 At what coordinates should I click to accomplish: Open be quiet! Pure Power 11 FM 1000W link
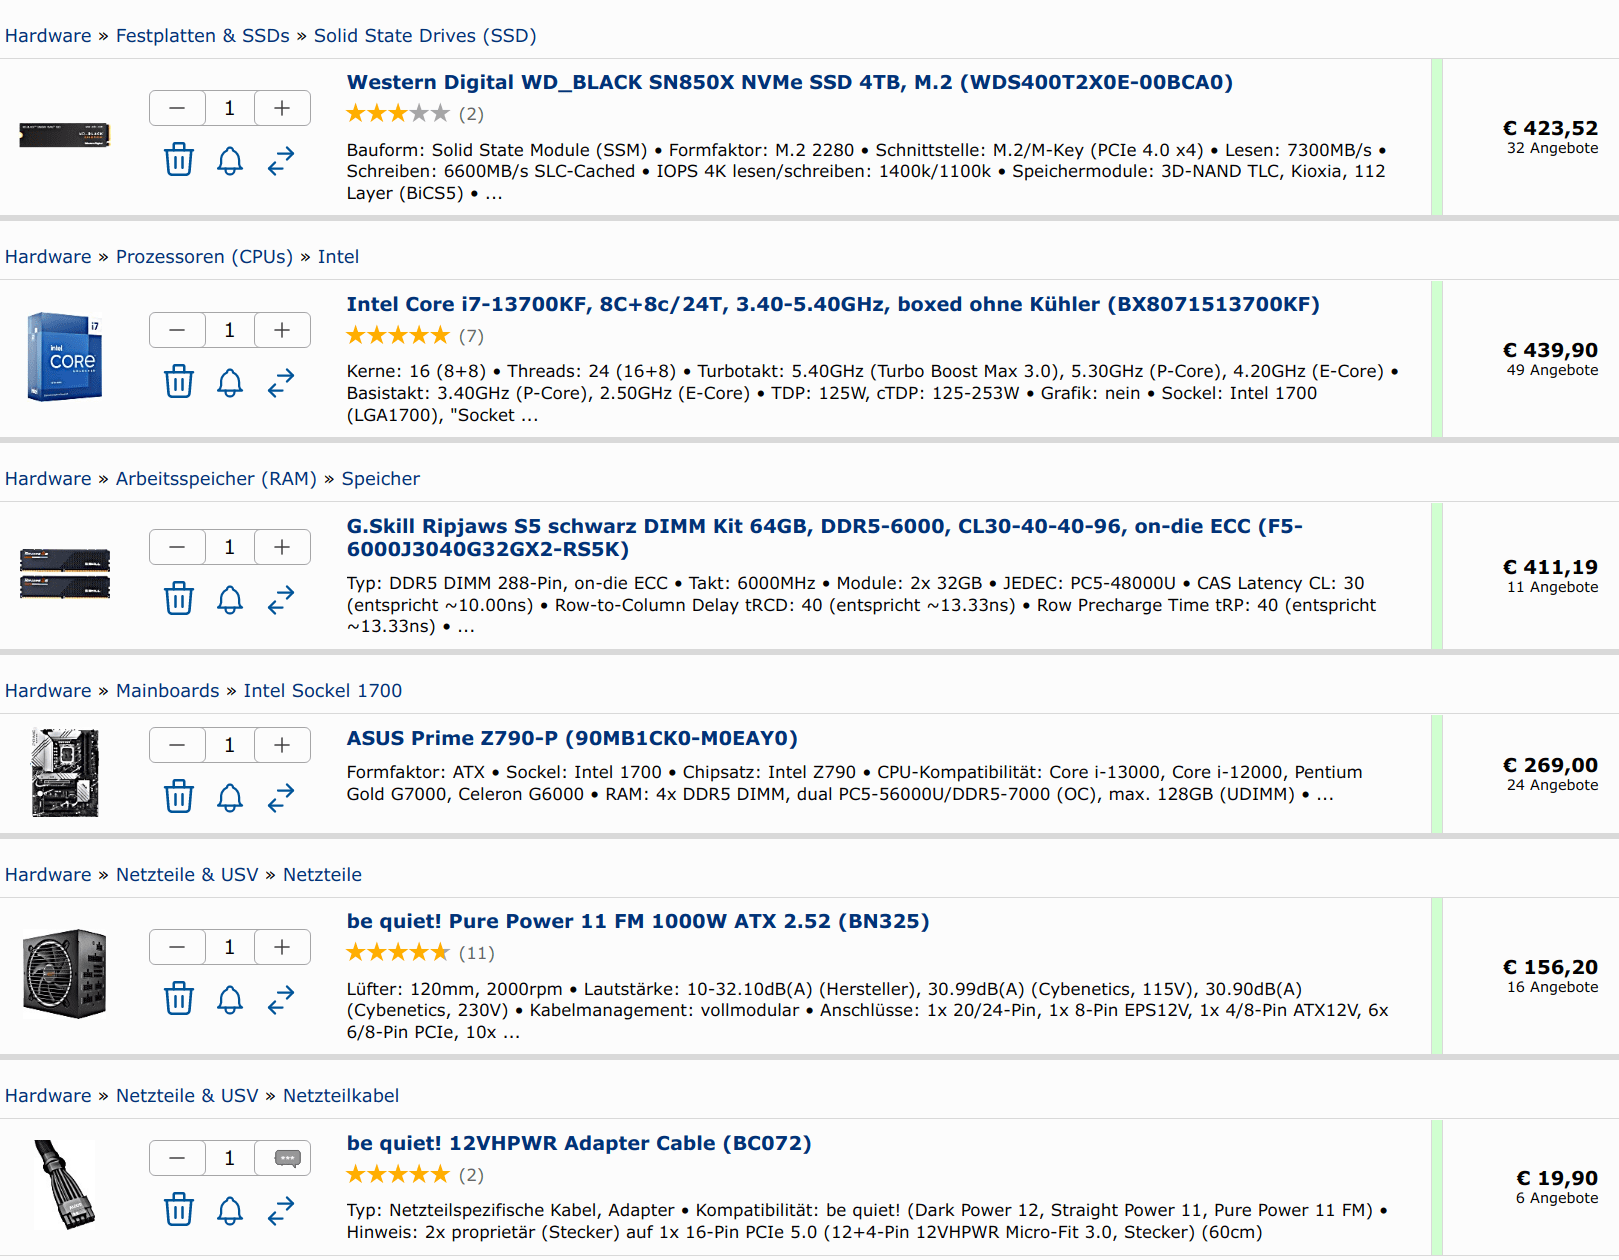[x=638, y=921]
